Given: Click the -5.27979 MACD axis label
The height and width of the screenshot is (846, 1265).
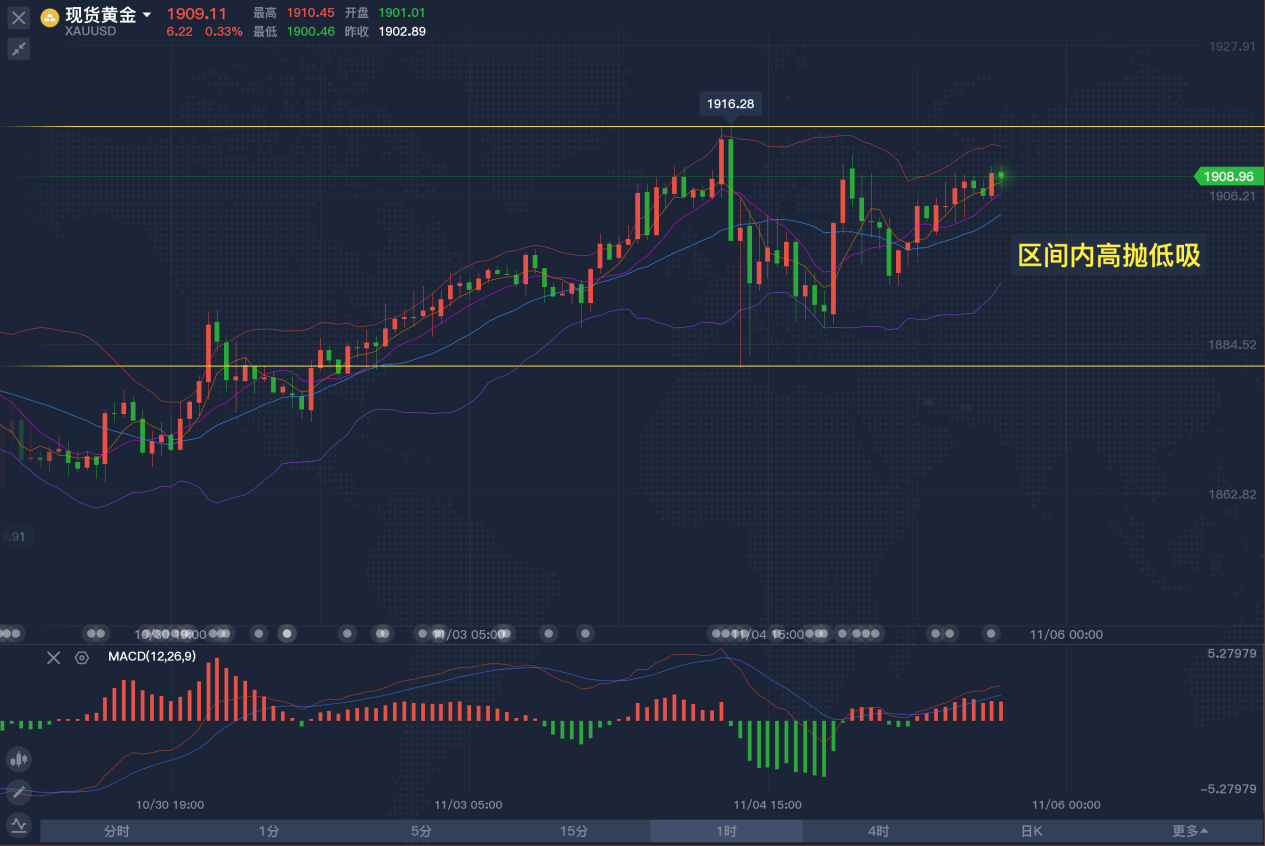Looking at the screenshot, I should [x=1229, y=789].
